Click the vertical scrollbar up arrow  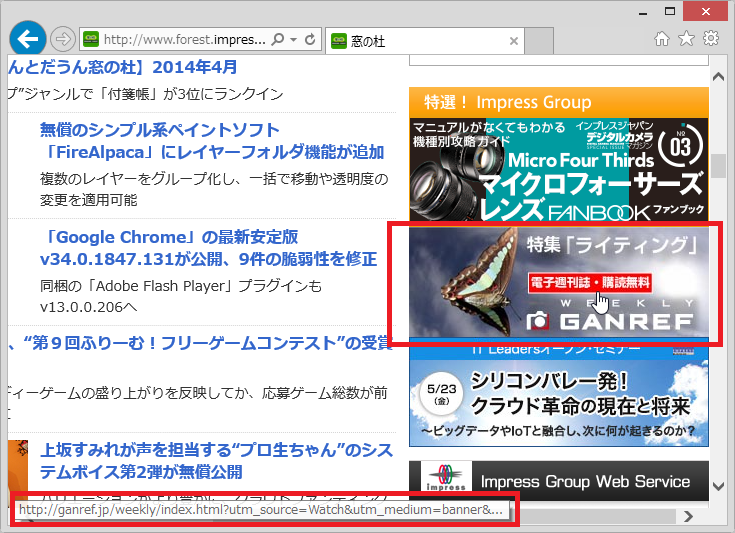coord(718,76)
